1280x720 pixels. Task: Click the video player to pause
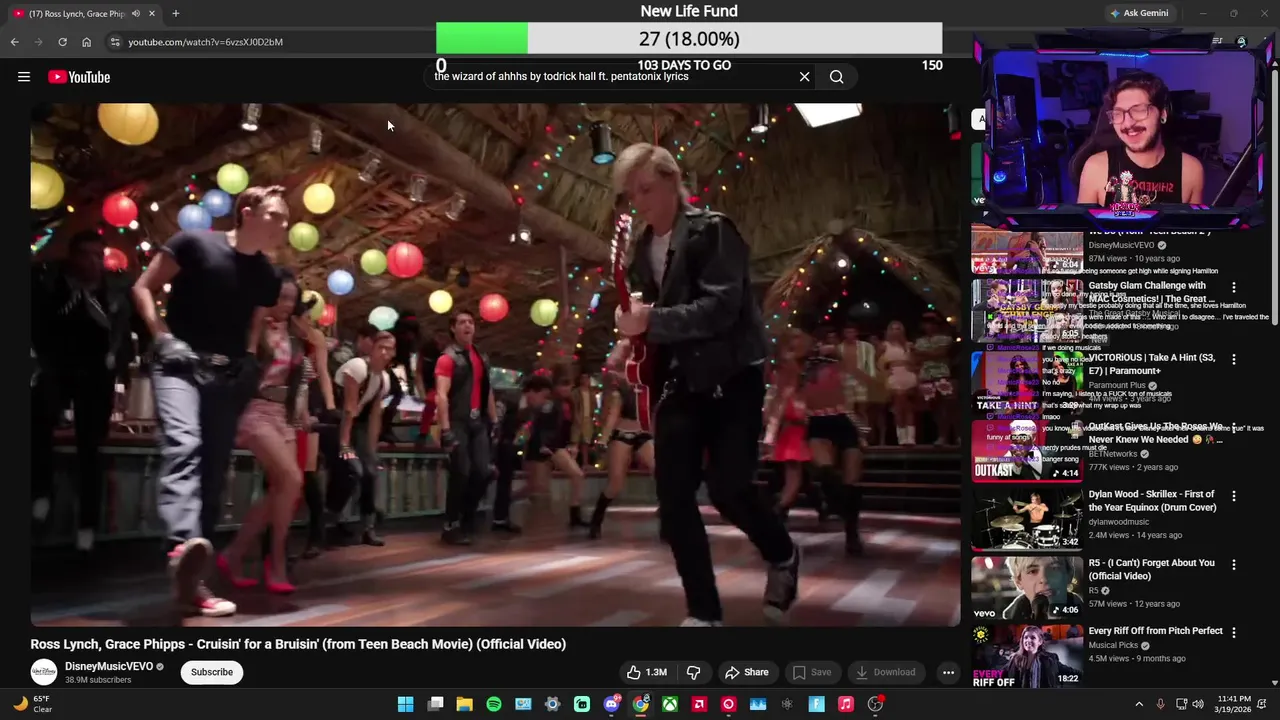click(x=495, y=365)
